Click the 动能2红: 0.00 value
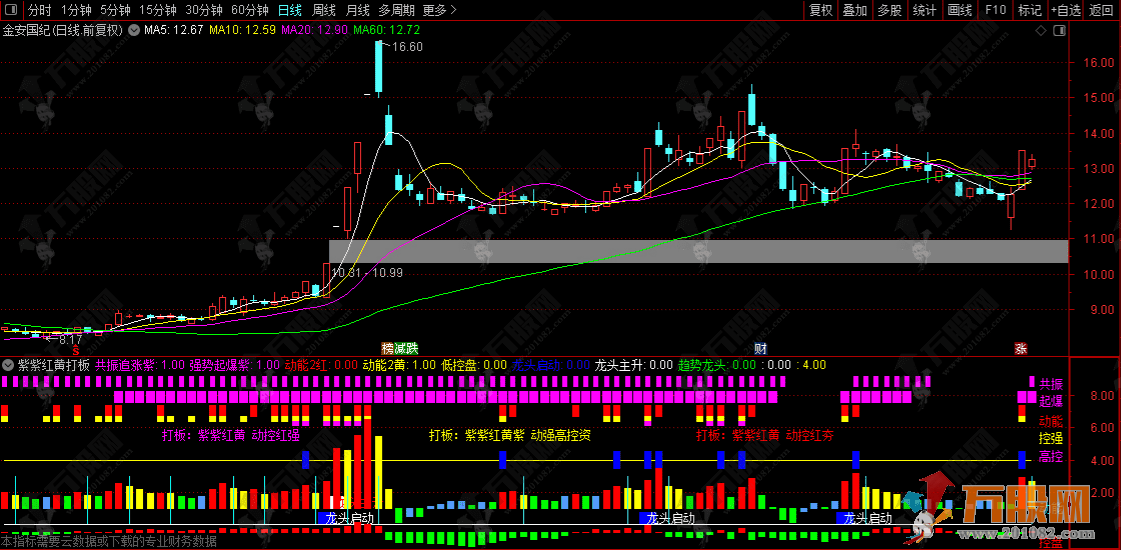The width and height of the screenshot is (1121, 550). pyautogui.click(x=322, y=365)
